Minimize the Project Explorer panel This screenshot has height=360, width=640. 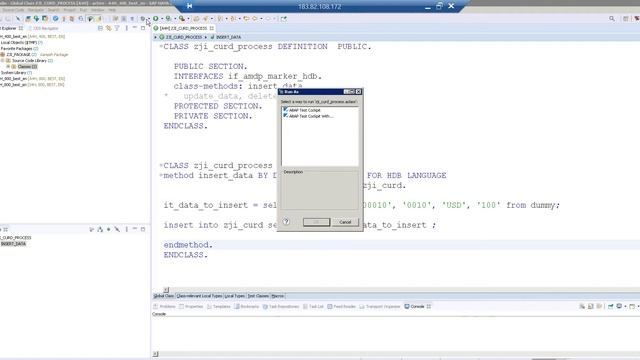135,28
